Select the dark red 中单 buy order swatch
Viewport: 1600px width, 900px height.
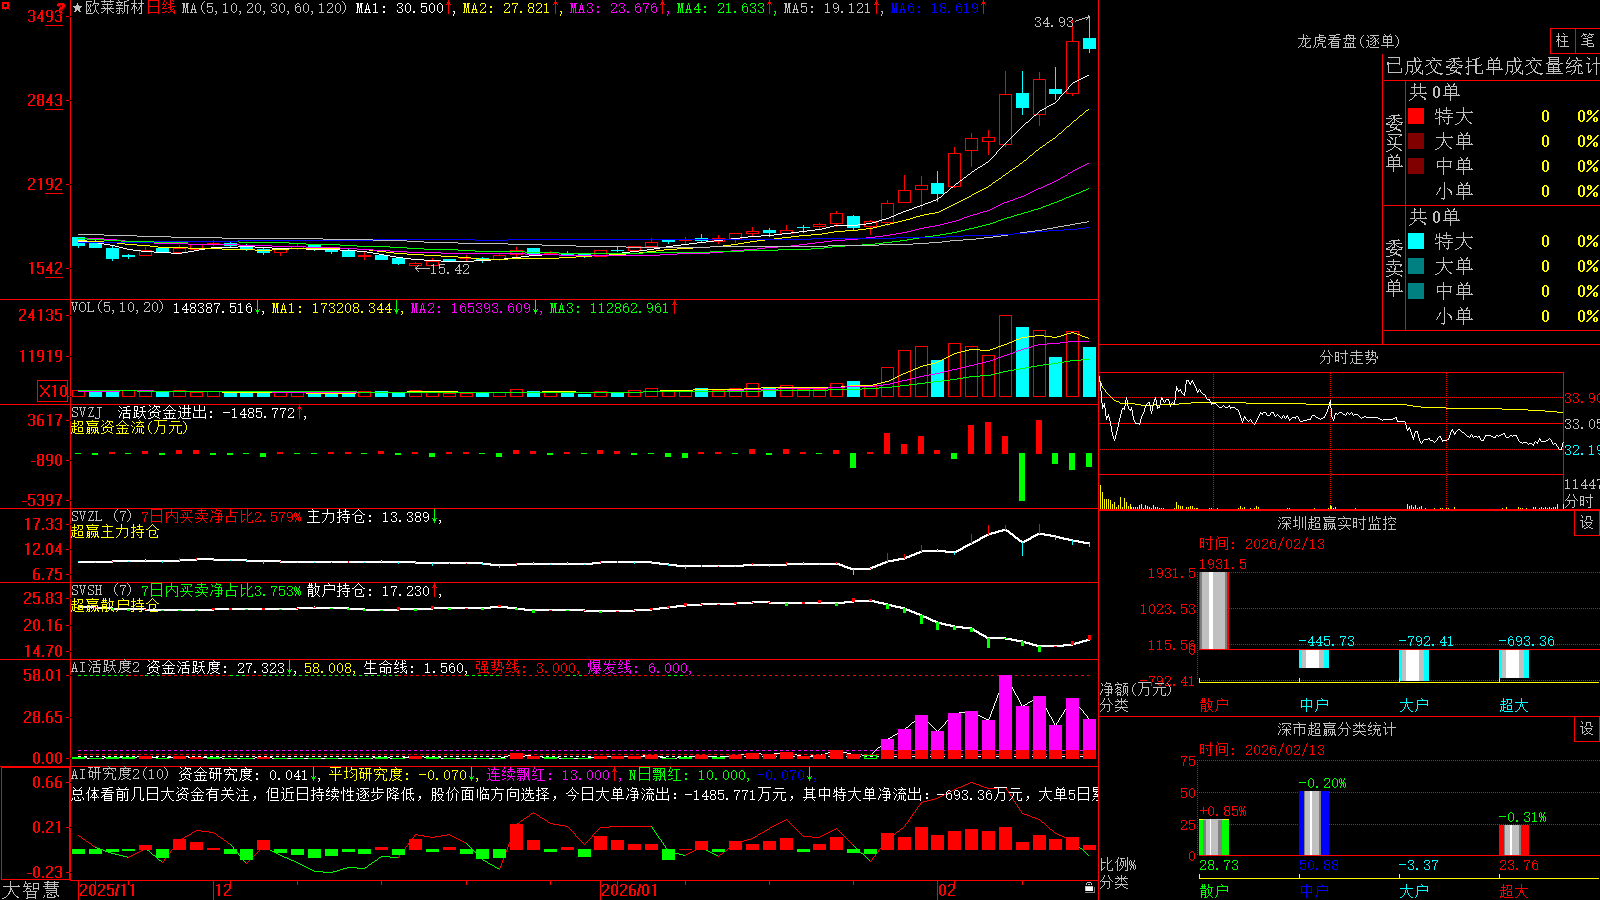tap(1416, 166)
